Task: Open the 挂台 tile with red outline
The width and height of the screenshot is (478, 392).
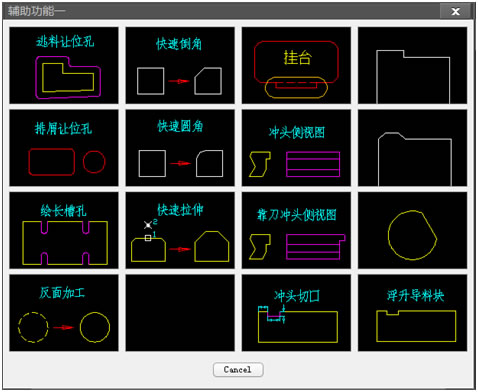Action: coord(296,65)
